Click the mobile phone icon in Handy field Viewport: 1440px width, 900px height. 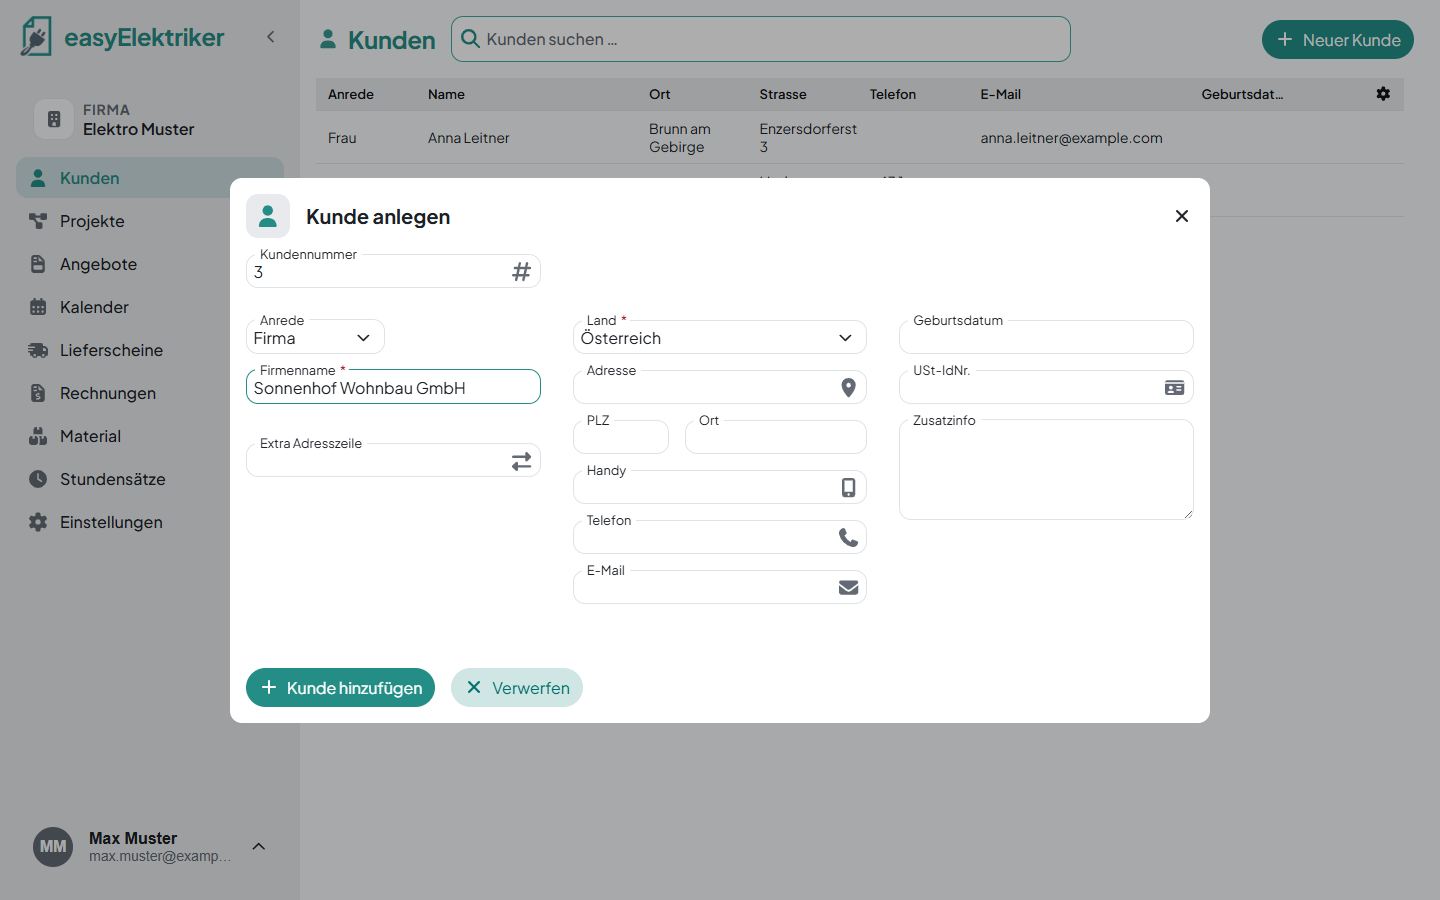(x=848, y=488)
